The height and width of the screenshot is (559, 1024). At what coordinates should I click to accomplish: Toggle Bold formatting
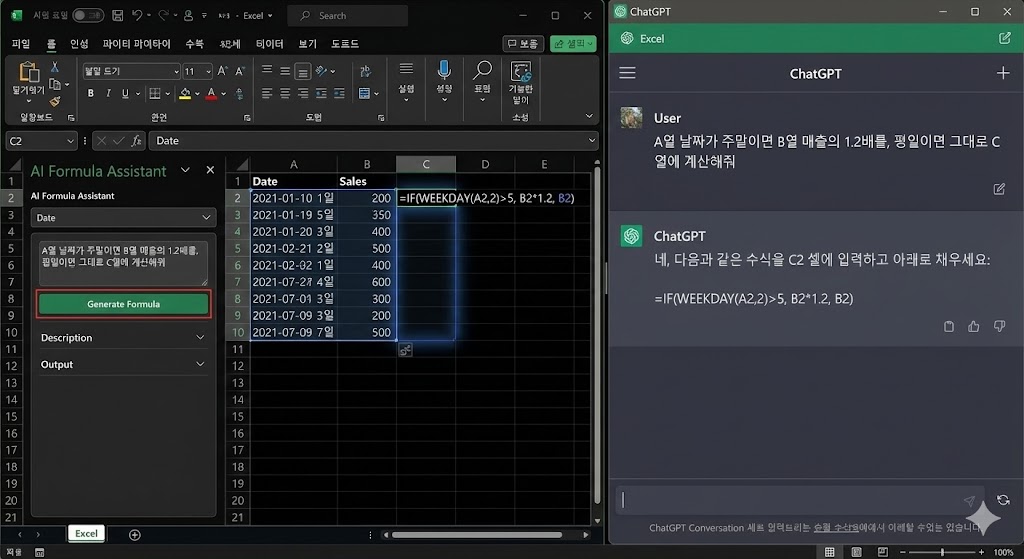click(x=91, y=93)
